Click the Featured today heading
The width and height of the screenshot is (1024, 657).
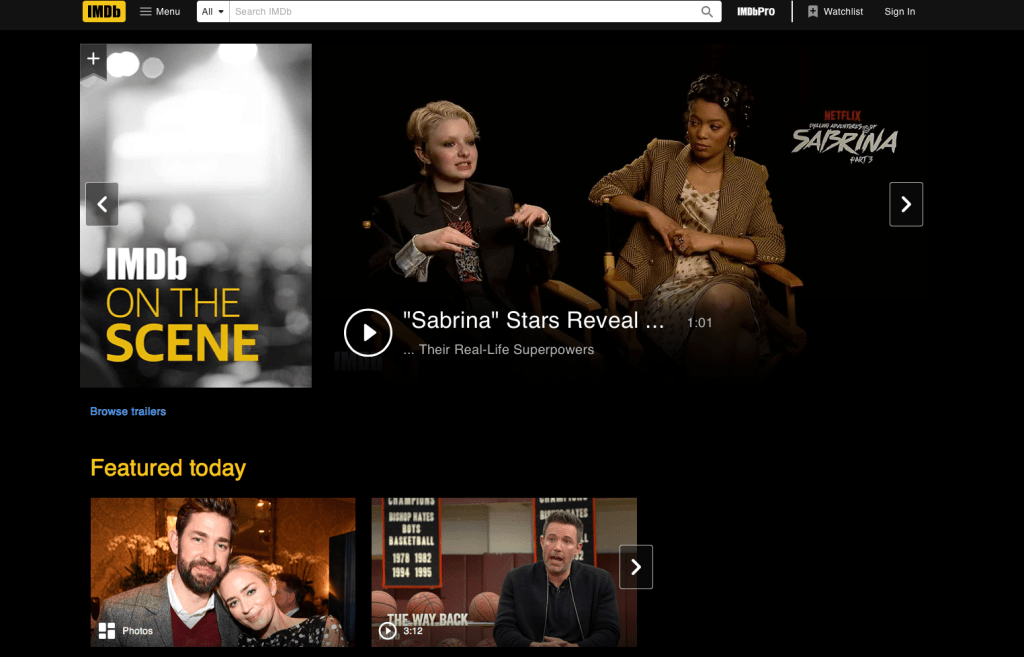pyautogui.click(x=168, y=468)
